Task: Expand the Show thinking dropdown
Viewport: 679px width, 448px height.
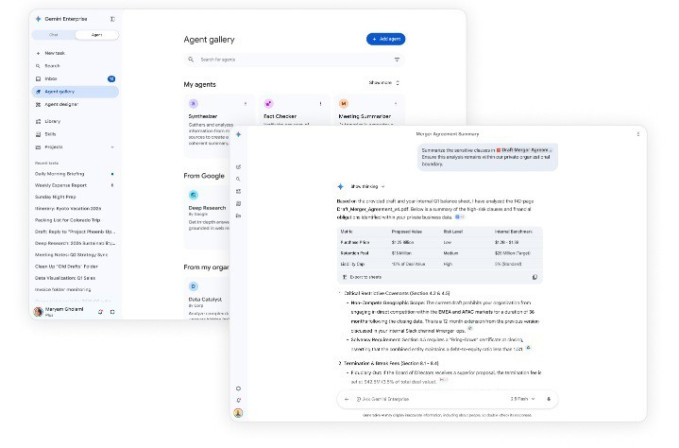Action: tap(367, 187)
